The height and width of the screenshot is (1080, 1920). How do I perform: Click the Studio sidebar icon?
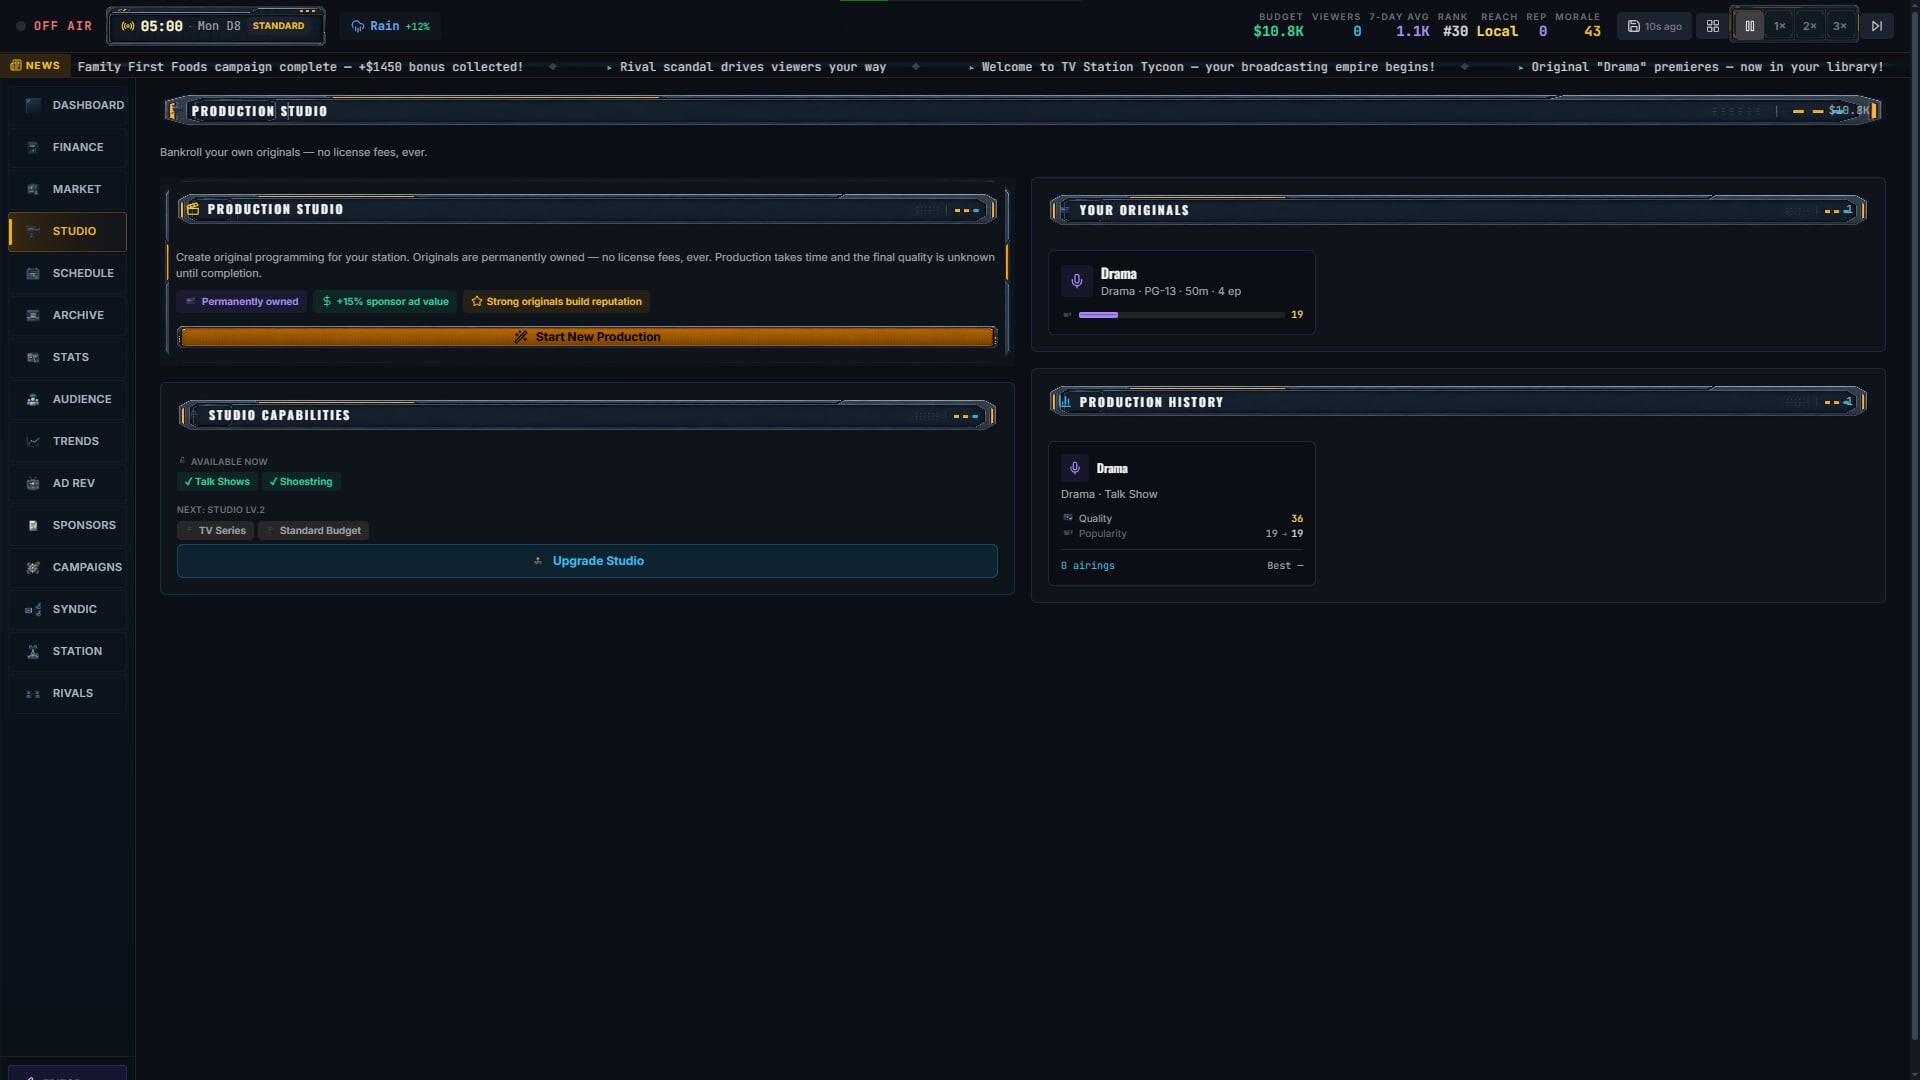pos(33,231)
